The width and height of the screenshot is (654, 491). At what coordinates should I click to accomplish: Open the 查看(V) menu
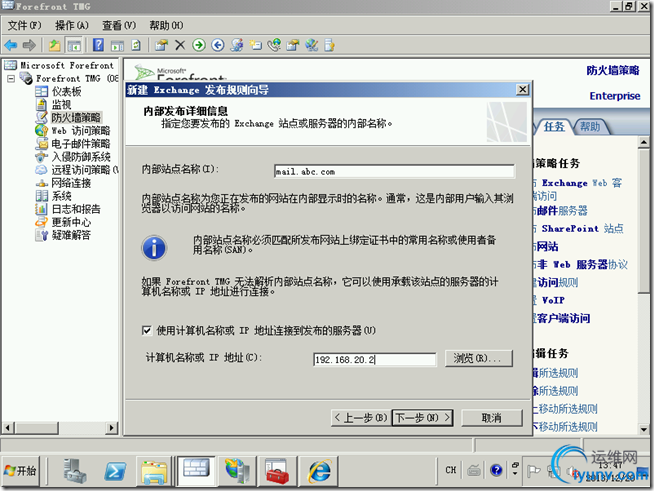pyautogui.click(x=119, y=25)
